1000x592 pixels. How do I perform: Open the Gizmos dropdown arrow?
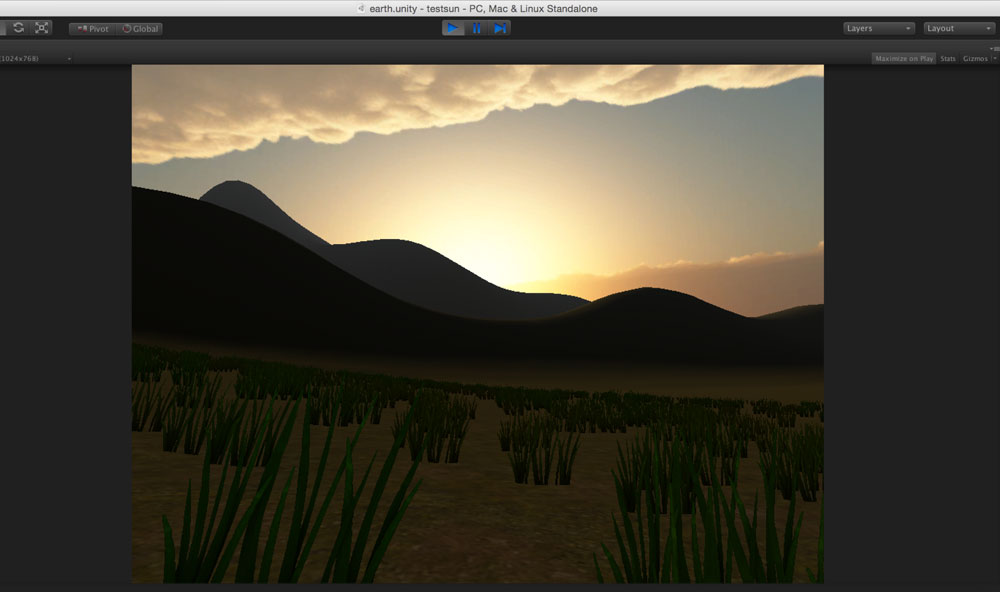[994, 59]
